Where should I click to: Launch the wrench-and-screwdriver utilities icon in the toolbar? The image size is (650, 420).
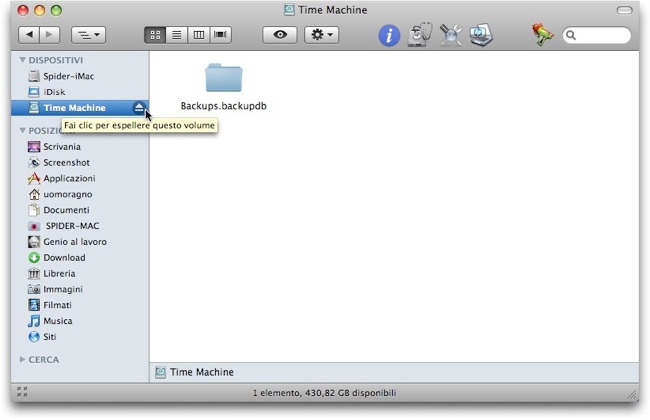coord(451,35)
